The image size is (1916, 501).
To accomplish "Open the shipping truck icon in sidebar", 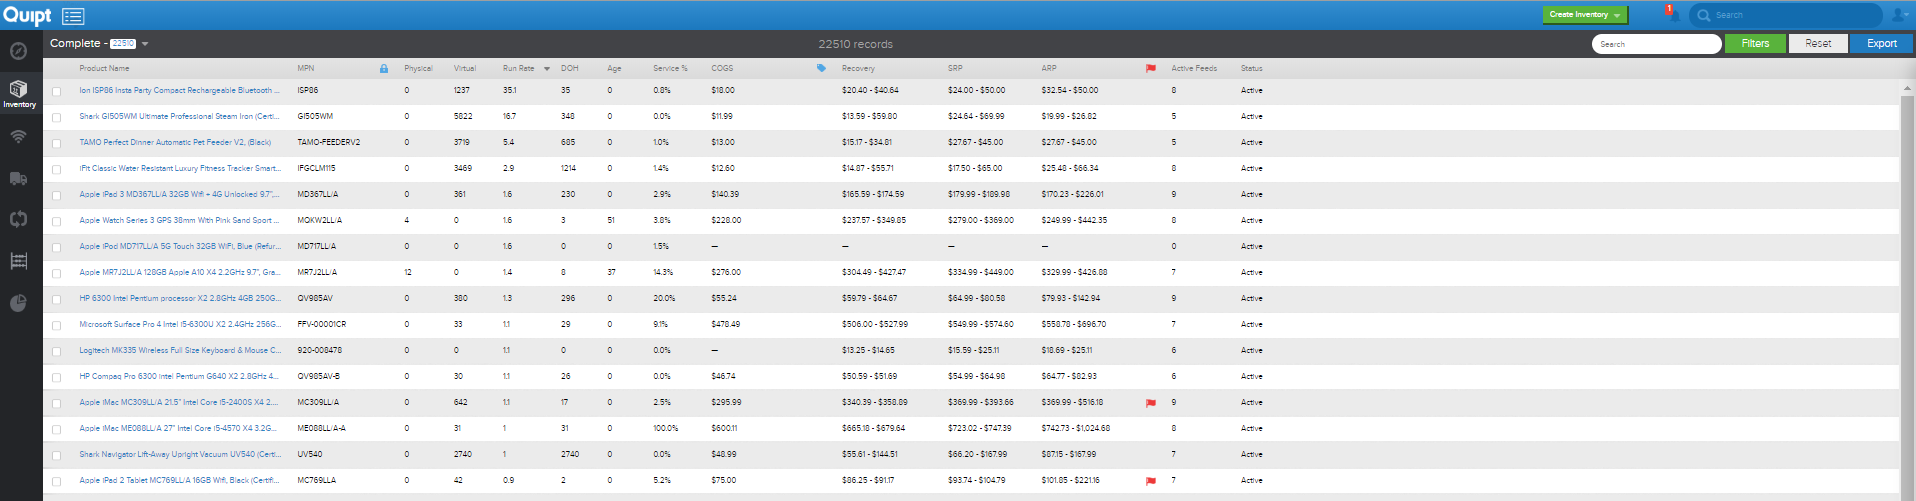I will 19,178.
